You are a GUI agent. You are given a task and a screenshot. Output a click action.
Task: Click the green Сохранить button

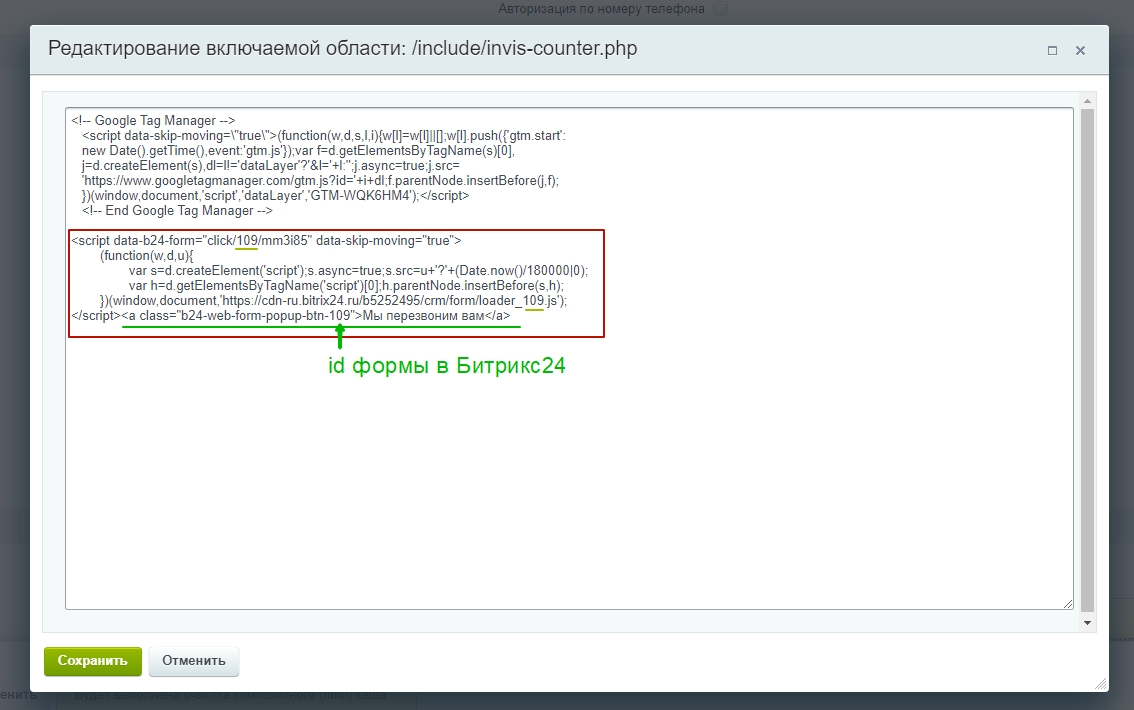click(x=93, y=661)
